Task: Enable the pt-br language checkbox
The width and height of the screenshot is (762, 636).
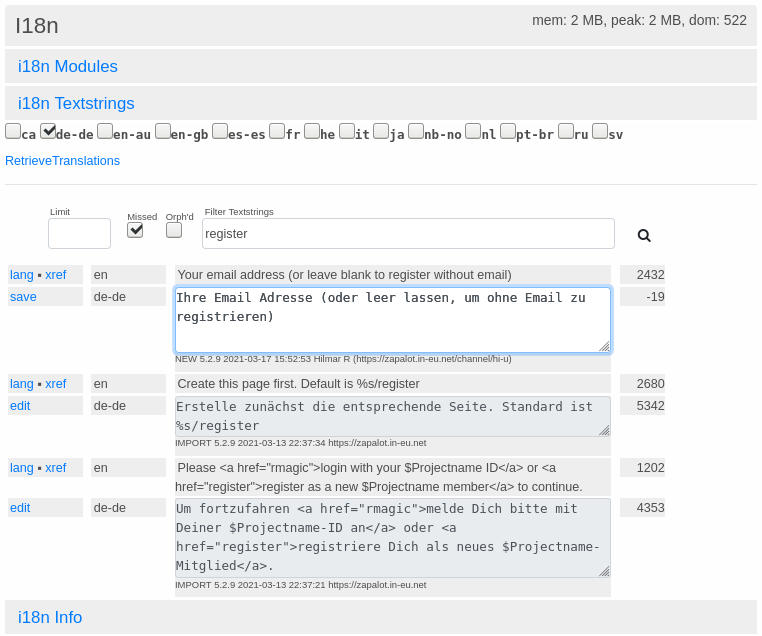Action: tap(508, 131)
